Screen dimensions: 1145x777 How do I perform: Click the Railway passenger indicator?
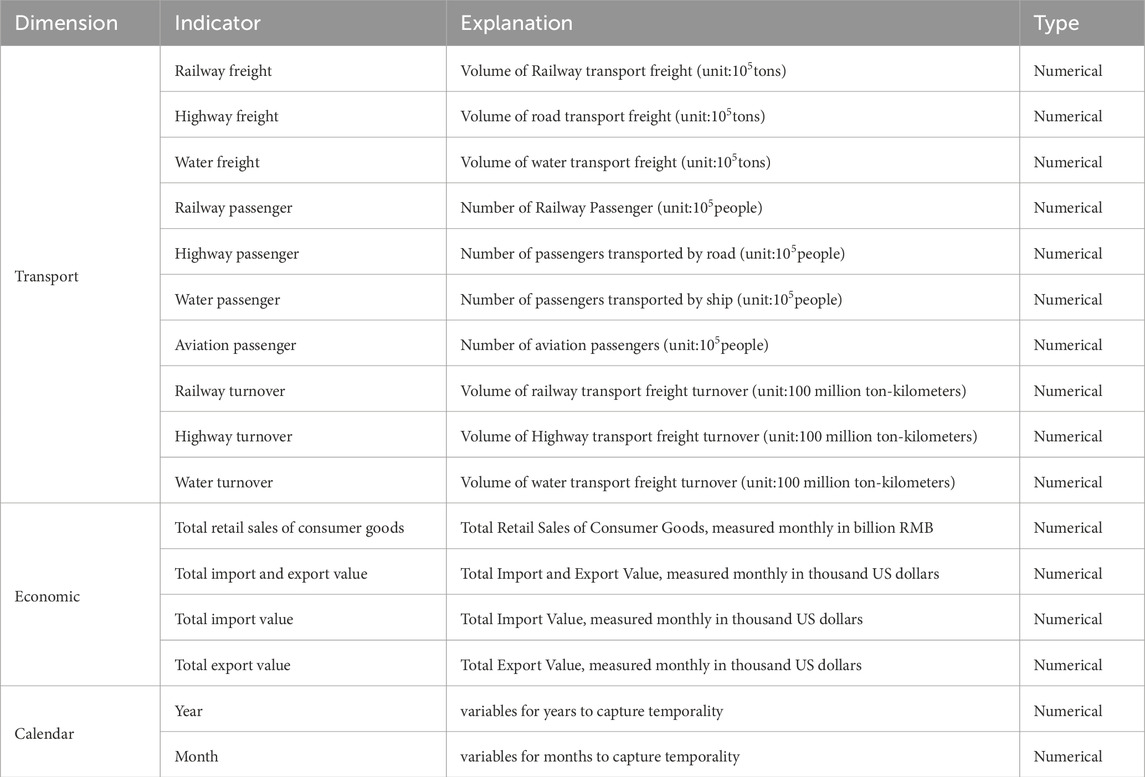click(x=233, y=208)
